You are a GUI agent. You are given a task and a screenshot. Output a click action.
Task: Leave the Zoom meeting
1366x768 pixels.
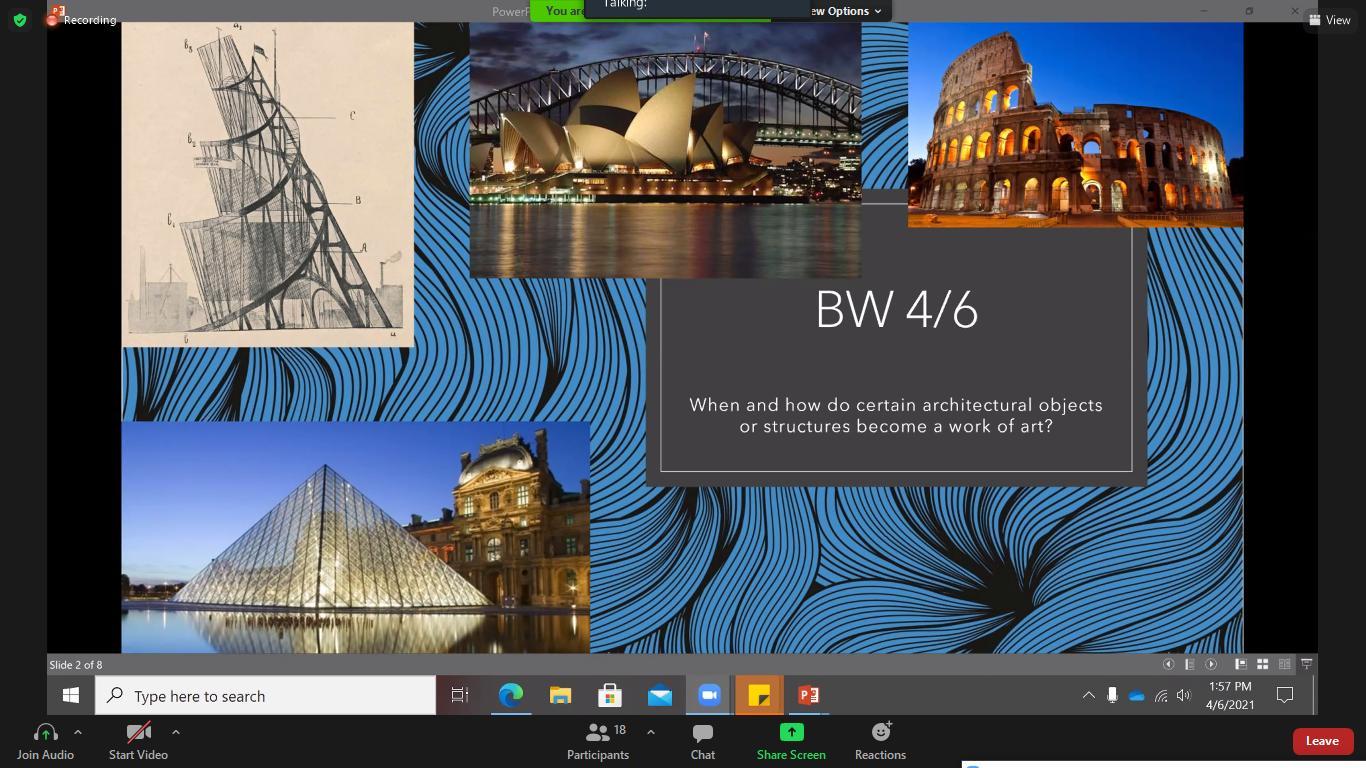click(x=1321, y=741)
